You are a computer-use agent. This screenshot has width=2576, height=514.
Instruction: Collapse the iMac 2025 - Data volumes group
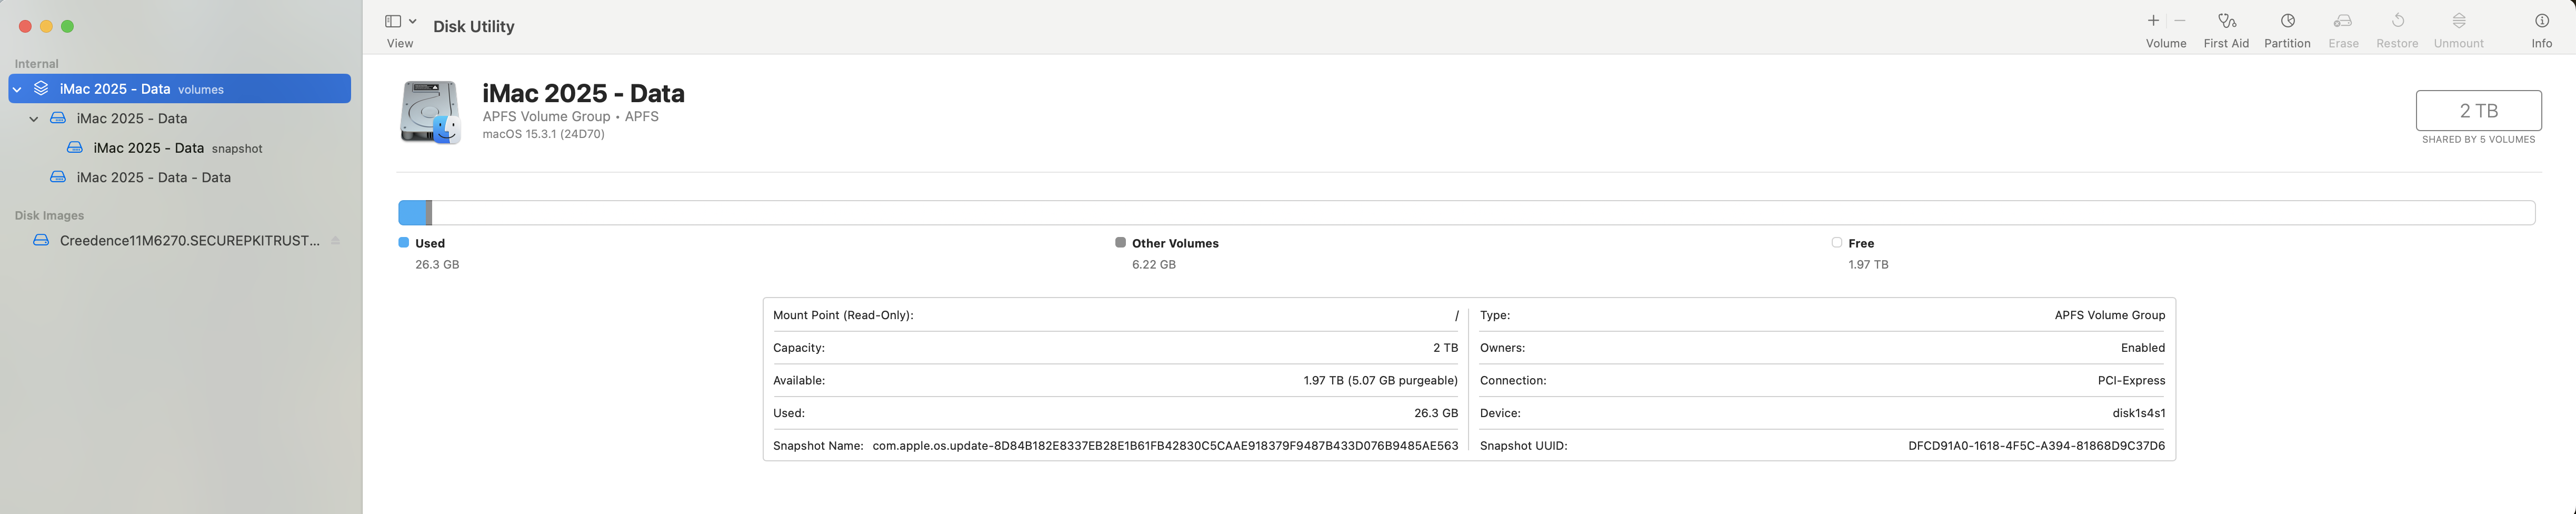pyautogui.click(x=17, y=89)
